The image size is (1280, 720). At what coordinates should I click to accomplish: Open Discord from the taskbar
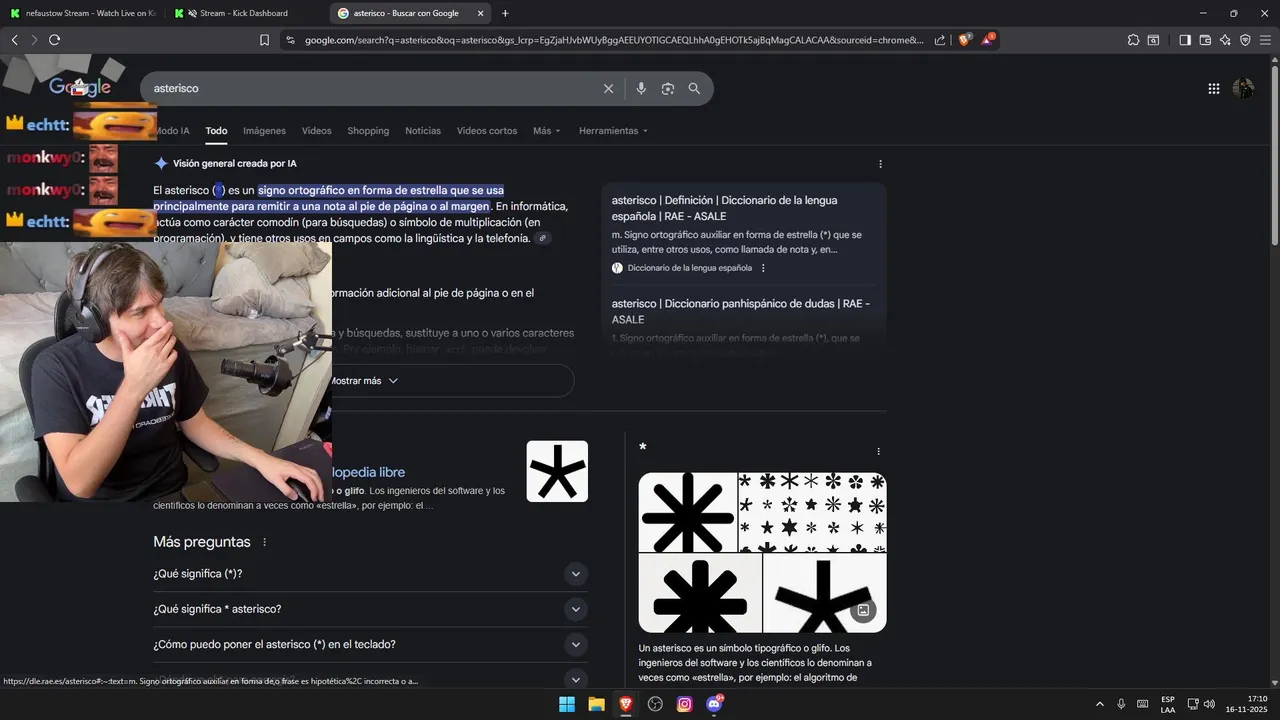(714, 704)
